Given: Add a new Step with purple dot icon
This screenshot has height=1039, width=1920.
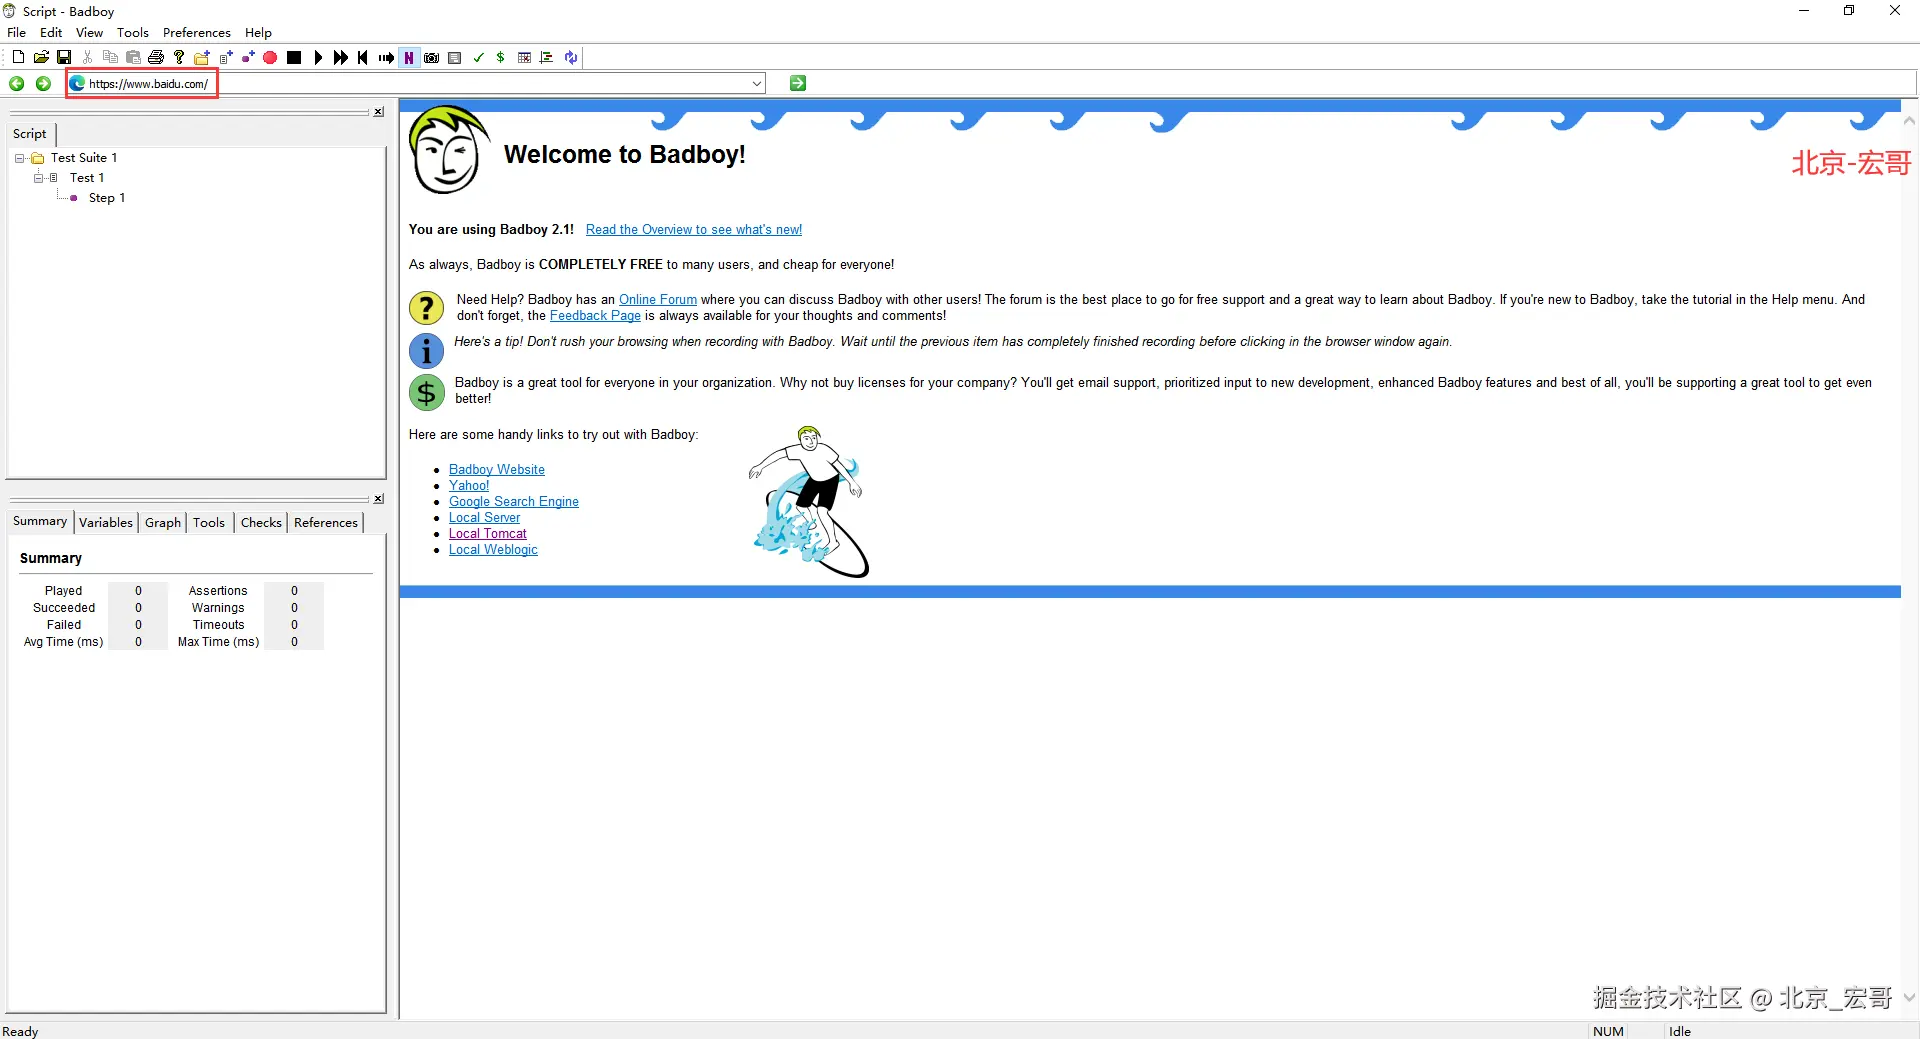Looking at the screenshot, I should tap(248, 57).
